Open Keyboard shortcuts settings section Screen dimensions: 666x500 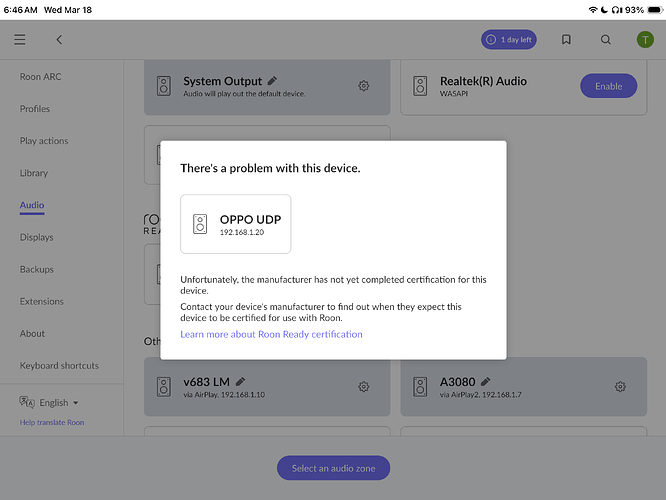[x=59, y=366]
